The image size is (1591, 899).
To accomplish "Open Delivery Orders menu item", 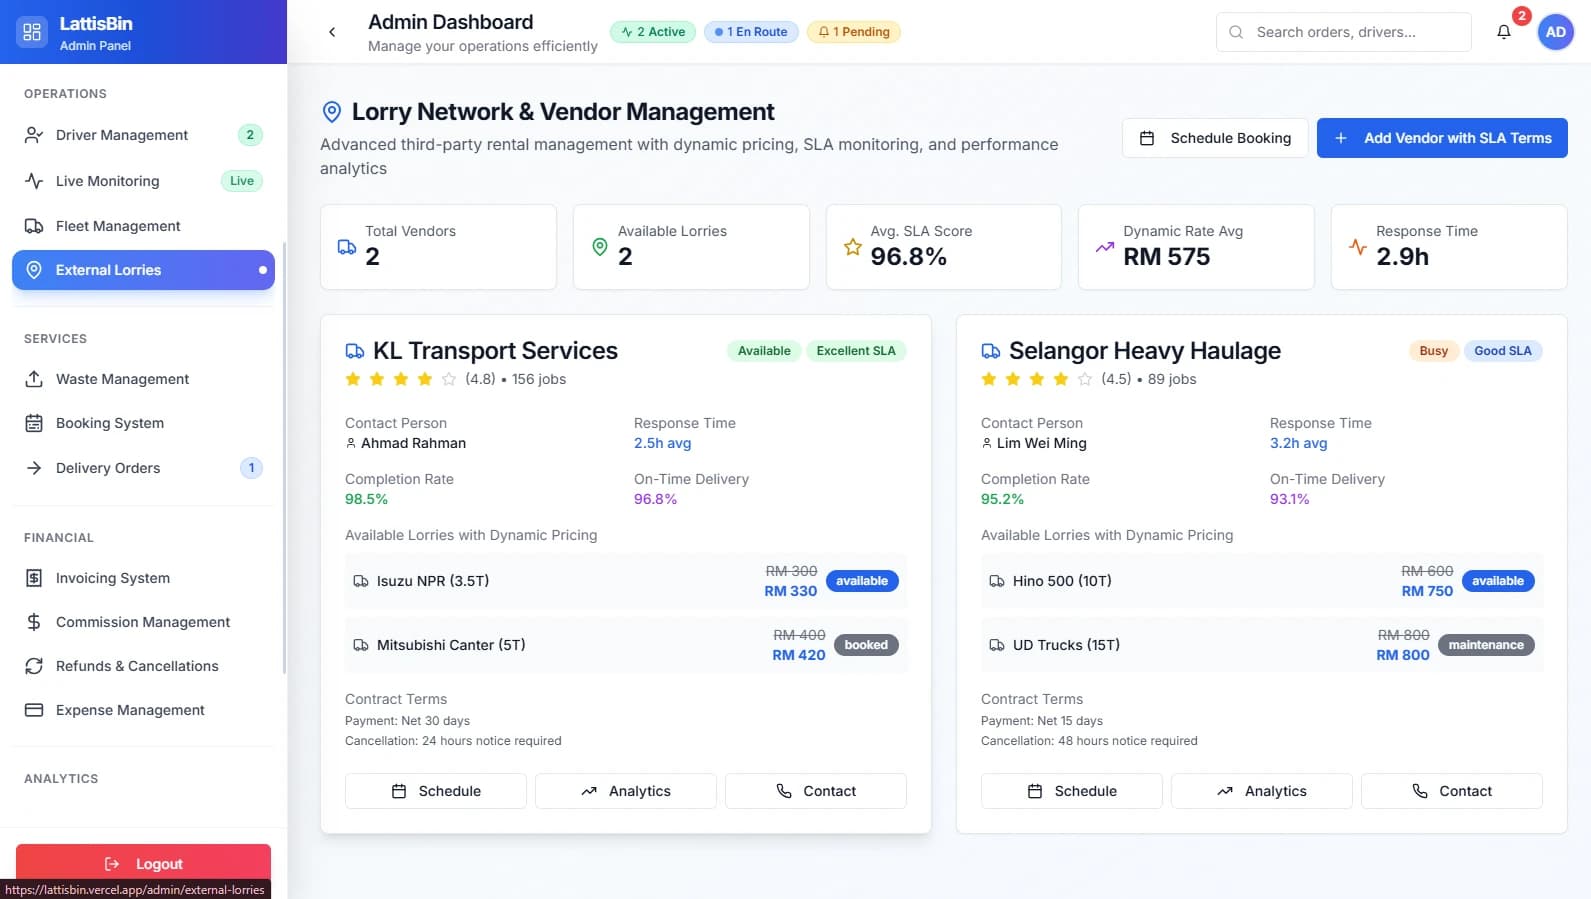I will point(108,468).
